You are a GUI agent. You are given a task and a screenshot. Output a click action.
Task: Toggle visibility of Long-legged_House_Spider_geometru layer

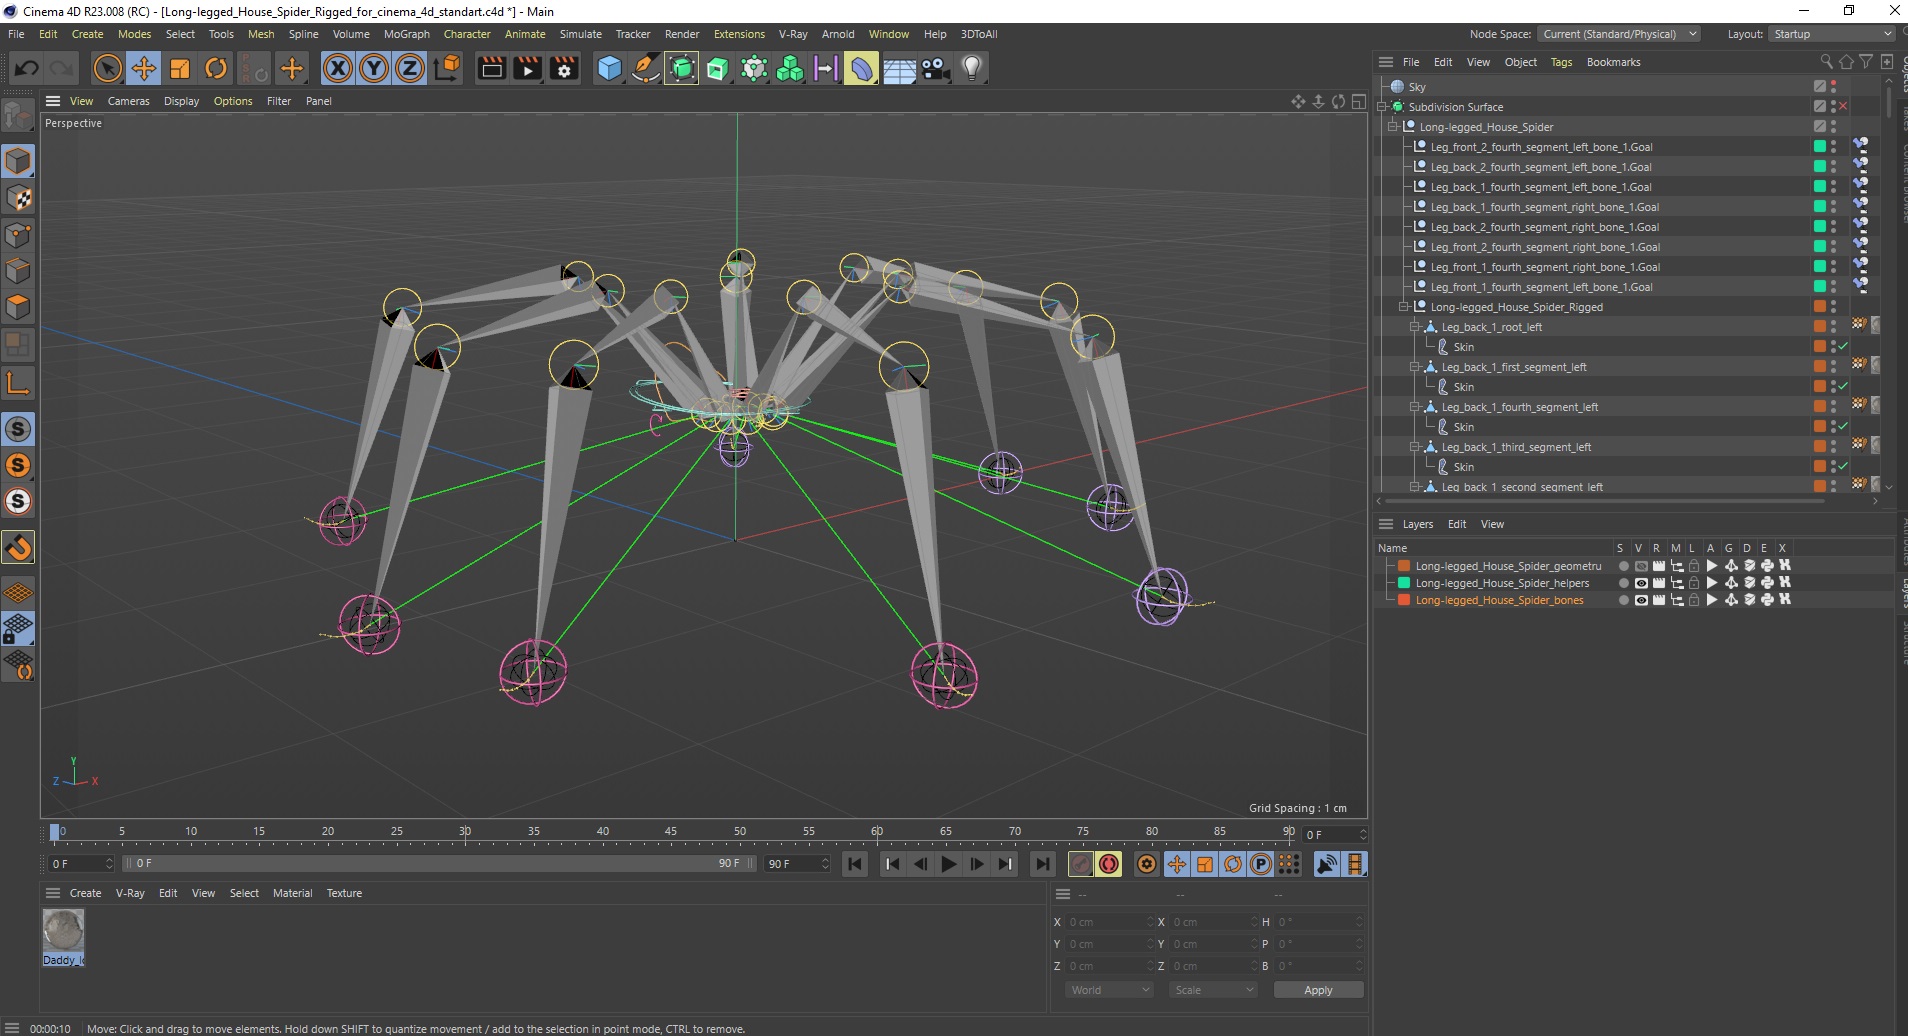click(x=1641, y=566)
